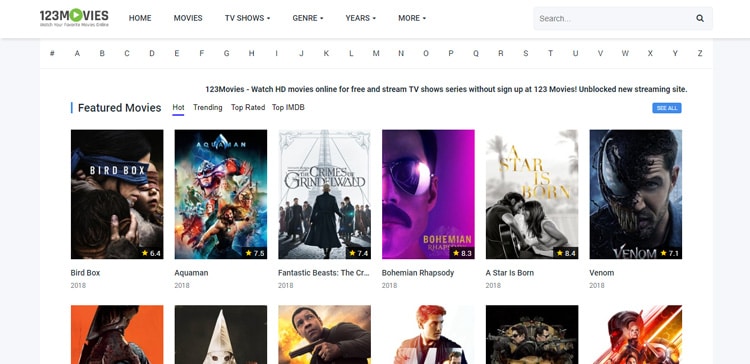This screenshot has height=364, width=750.
Task: Click the 8.4 rating badge on A Star Is Born
Action: tap(566, 253)
